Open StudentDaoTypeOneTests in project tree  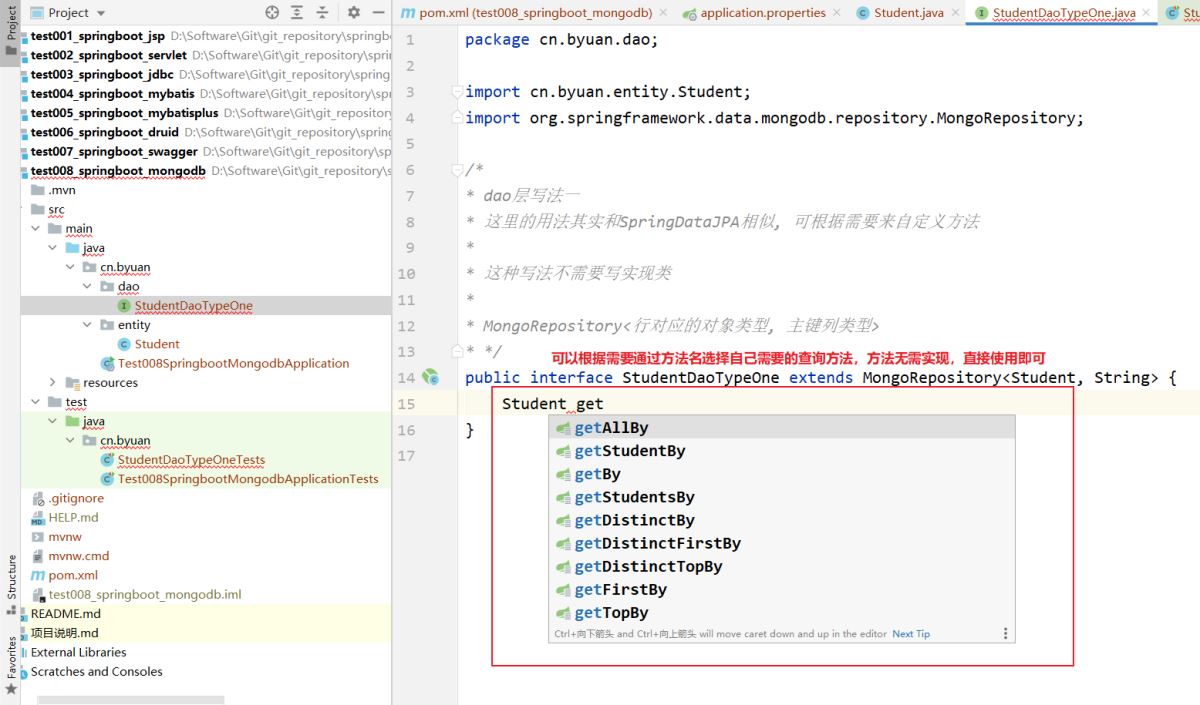tap(191, 460)
